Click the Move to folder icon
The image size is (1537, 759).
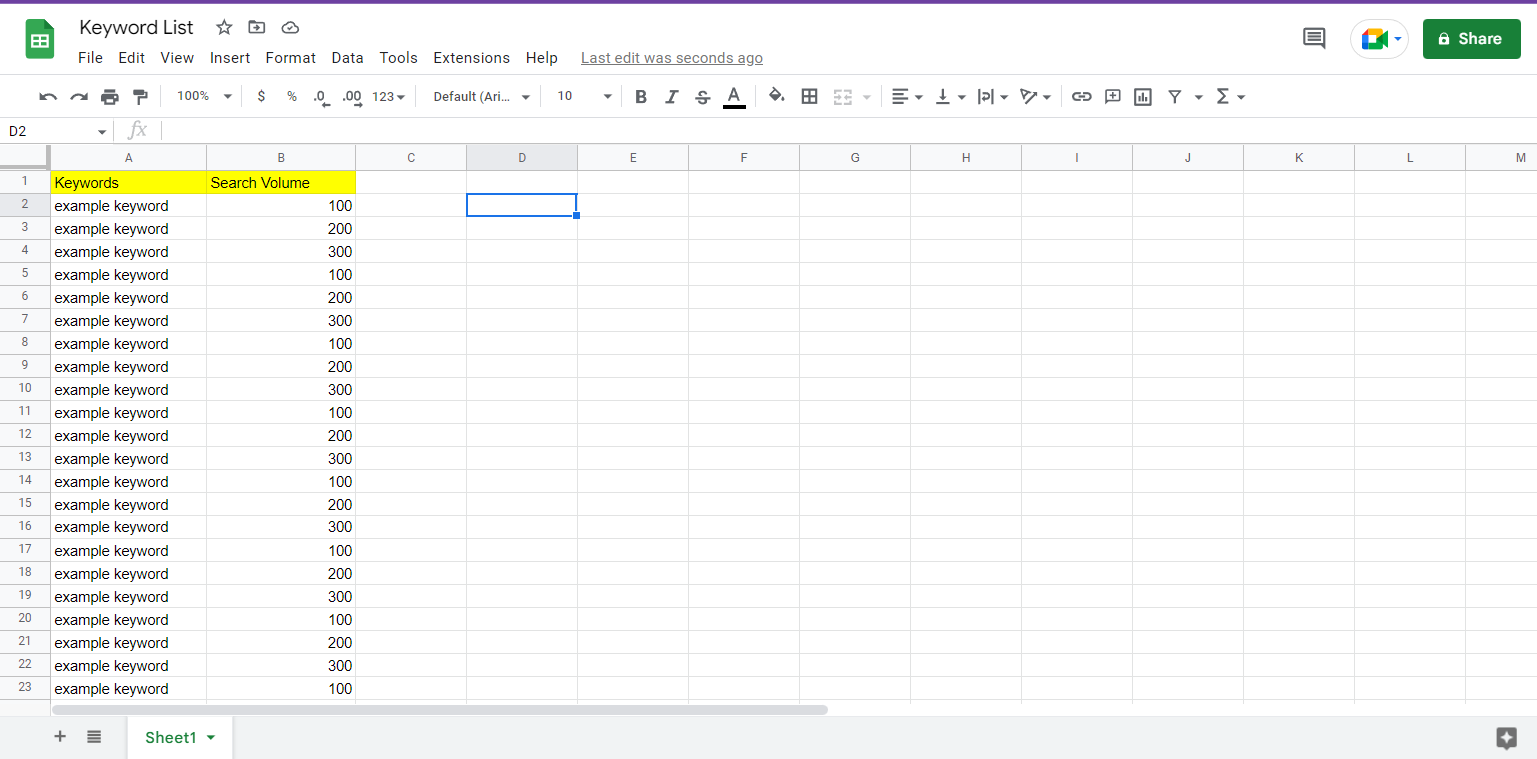pos(257,27)
